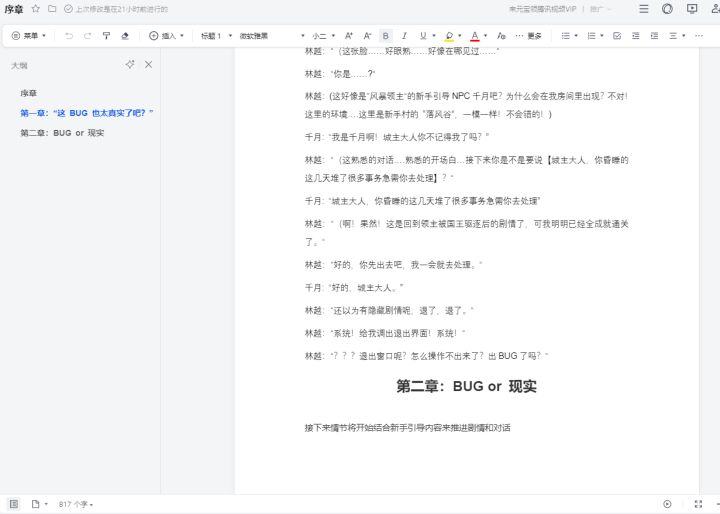The width and height of the screenshot is (720, 514).
Task: Jump to 第二章：BUG or 现实 in outline
Action: tap(62, 133)
